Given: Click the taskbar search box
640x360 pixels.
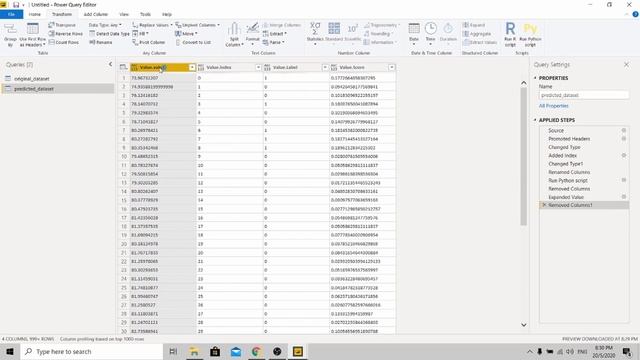Looking at the screenshot, I should point(92,351).
